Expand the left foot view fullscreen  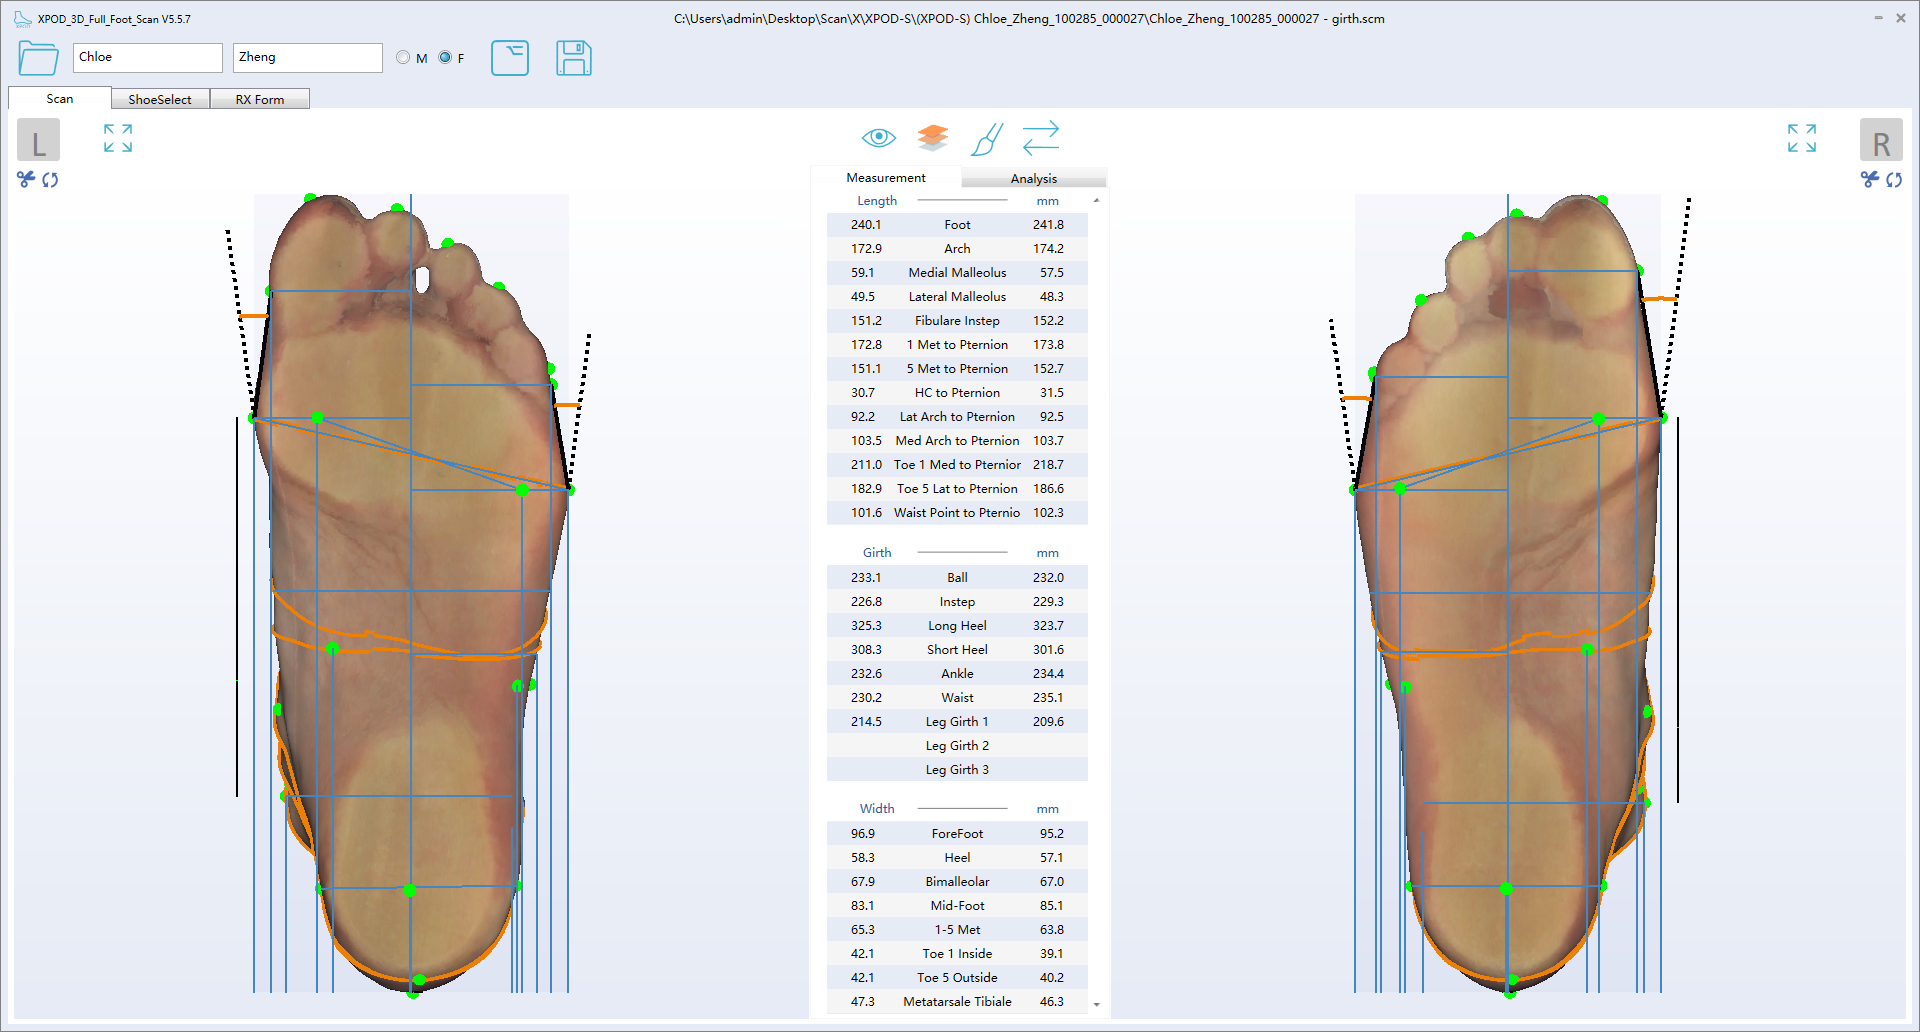pos(118,138)
